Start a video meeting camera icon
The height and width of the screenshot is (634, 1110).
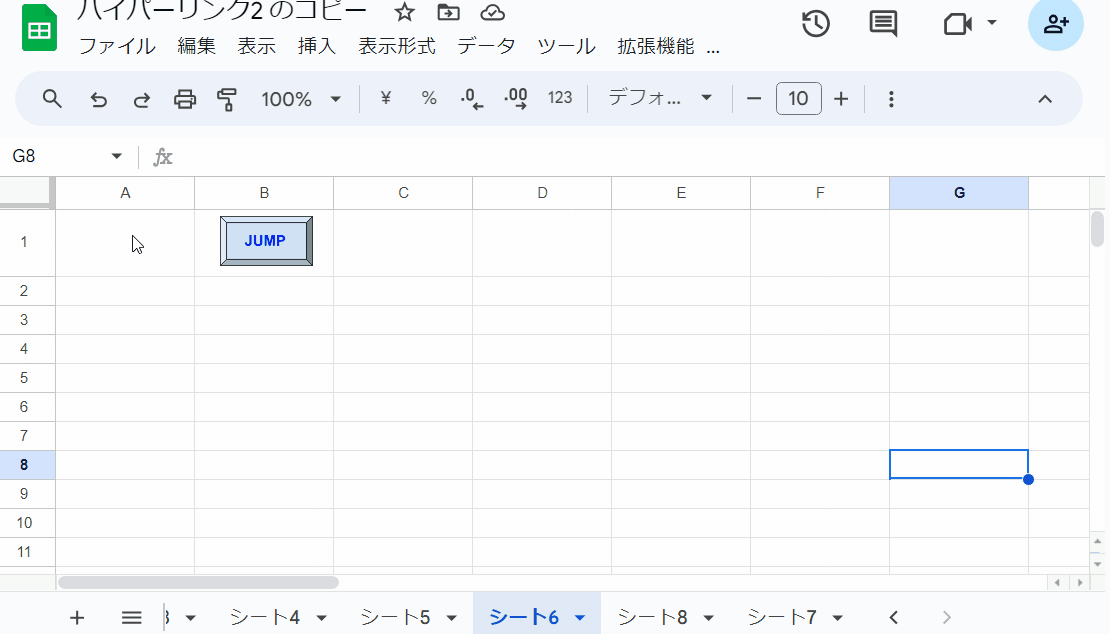[x=958, y=24]
